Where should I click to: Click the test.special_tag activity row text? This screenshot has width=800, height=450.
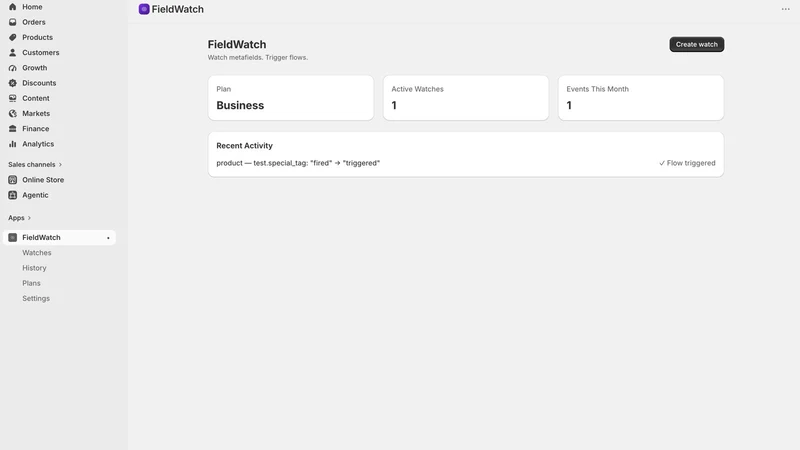coord(298,163)
